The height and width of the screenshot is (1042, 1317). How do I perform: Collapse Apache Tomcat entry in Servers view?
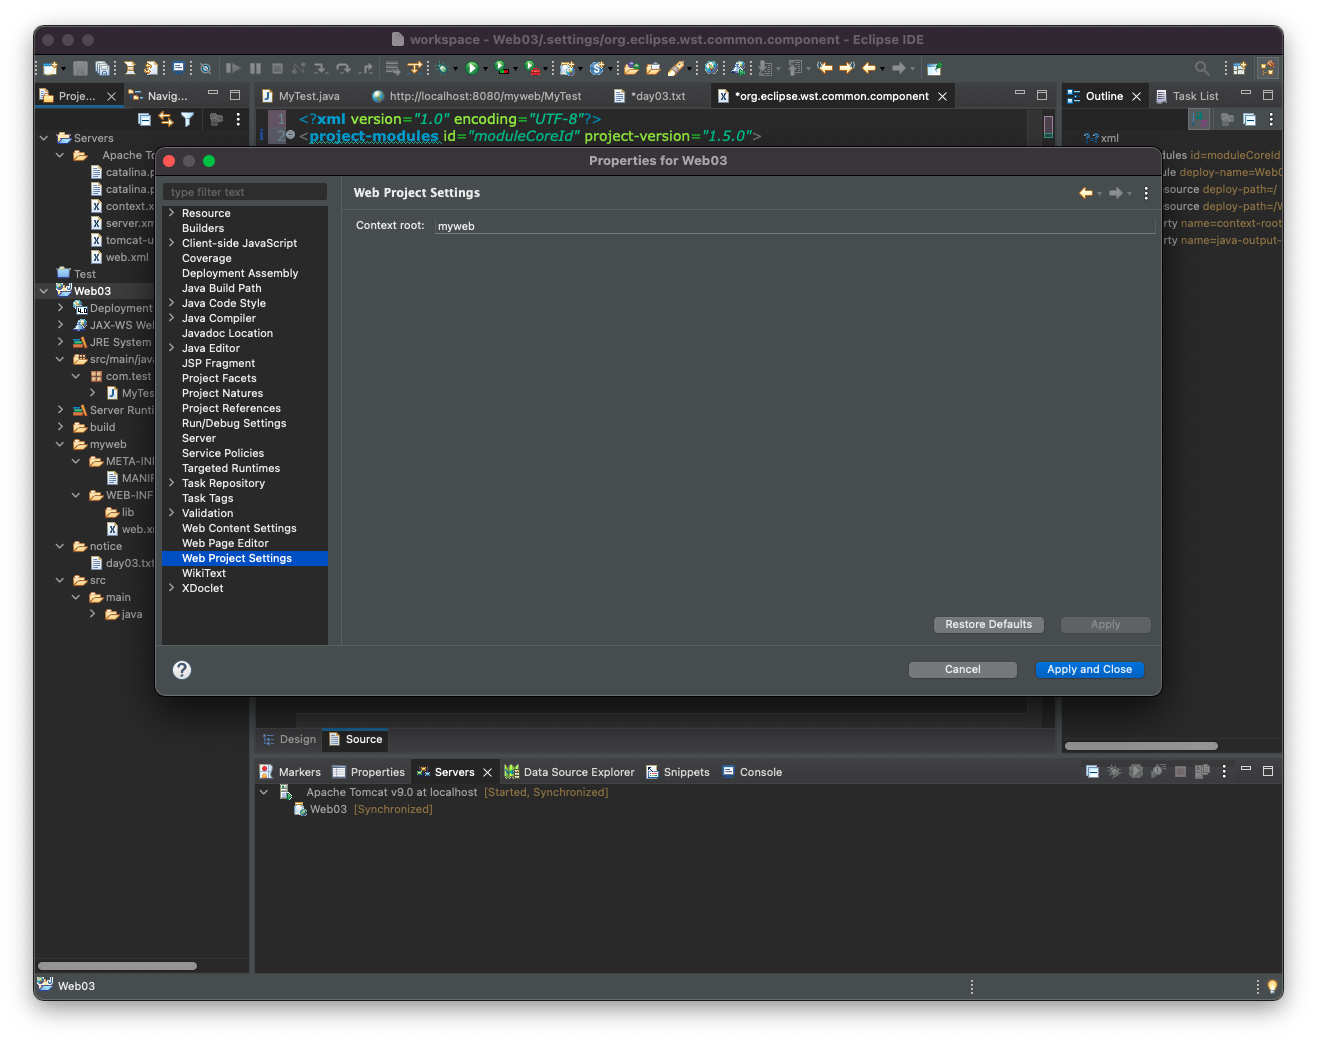coord(264,792)
